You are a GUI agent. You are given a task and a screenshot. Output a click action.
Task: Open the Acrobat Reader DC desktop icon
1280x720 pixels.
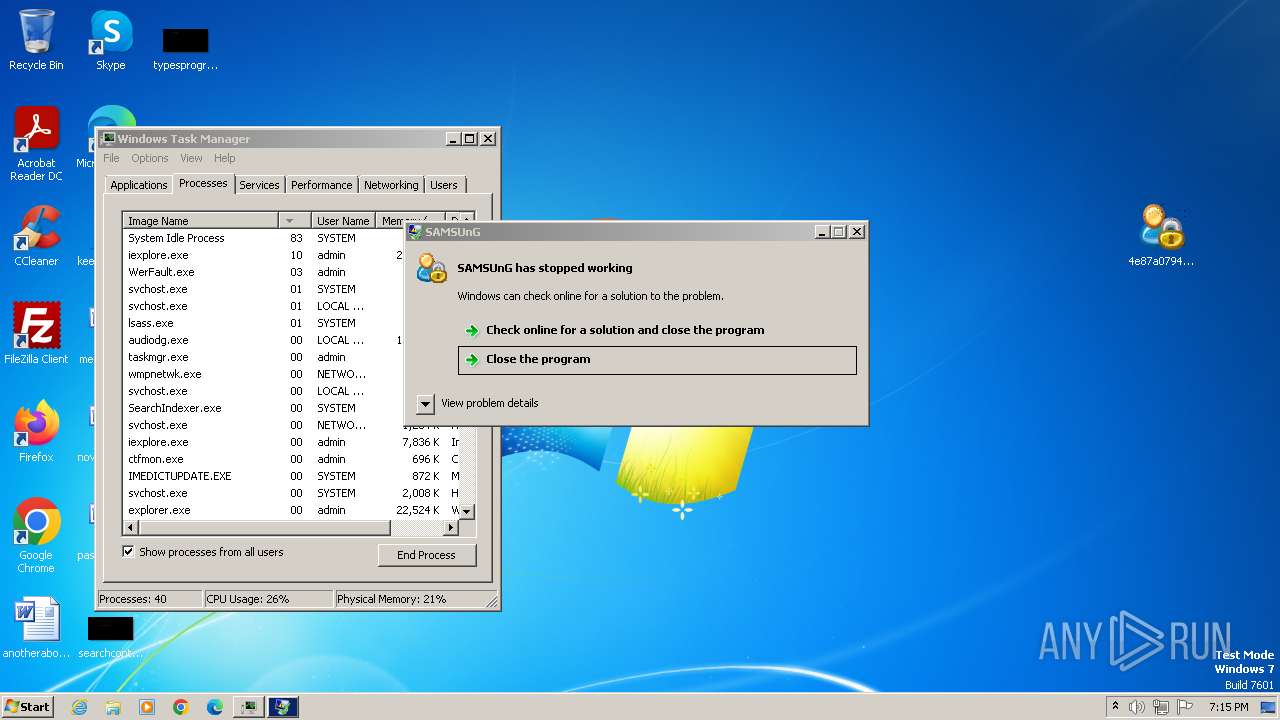click(x=36, y=144)
